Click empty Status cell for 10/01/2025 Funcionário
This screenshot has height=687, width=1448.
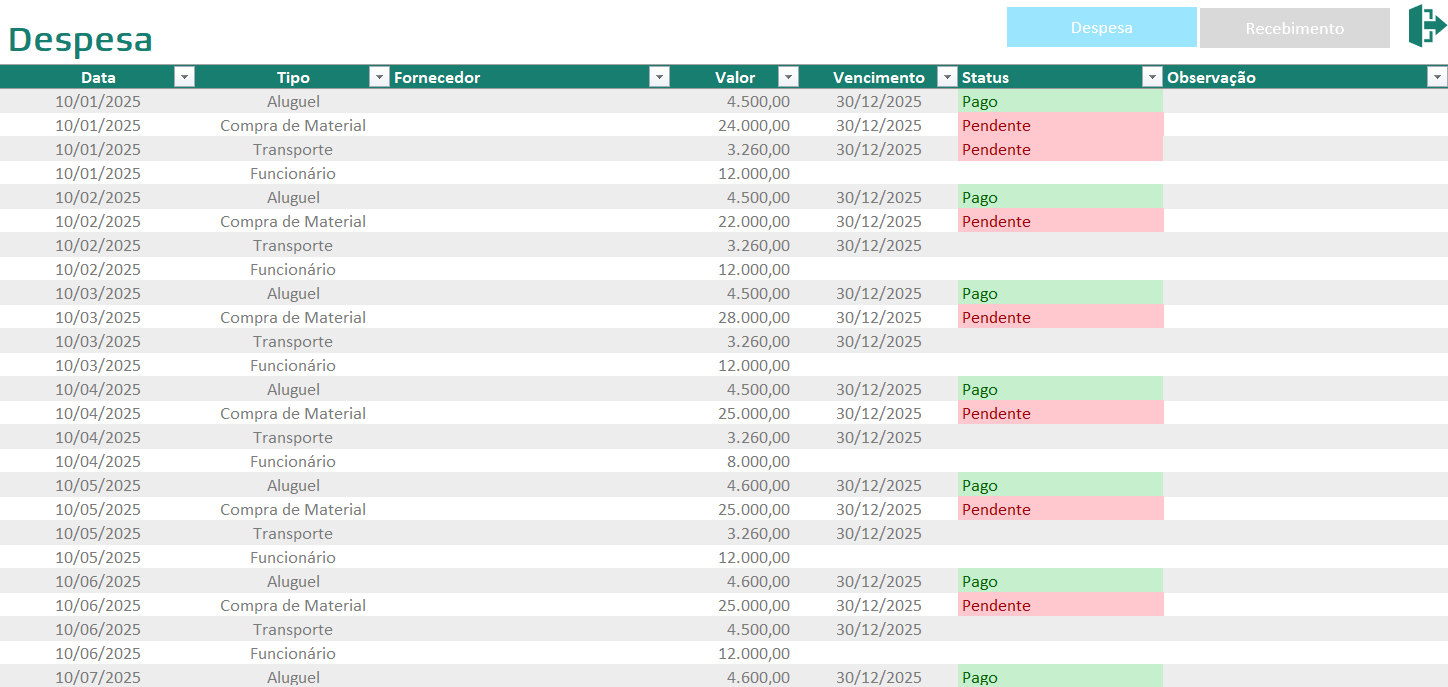tap(1060, 173)
